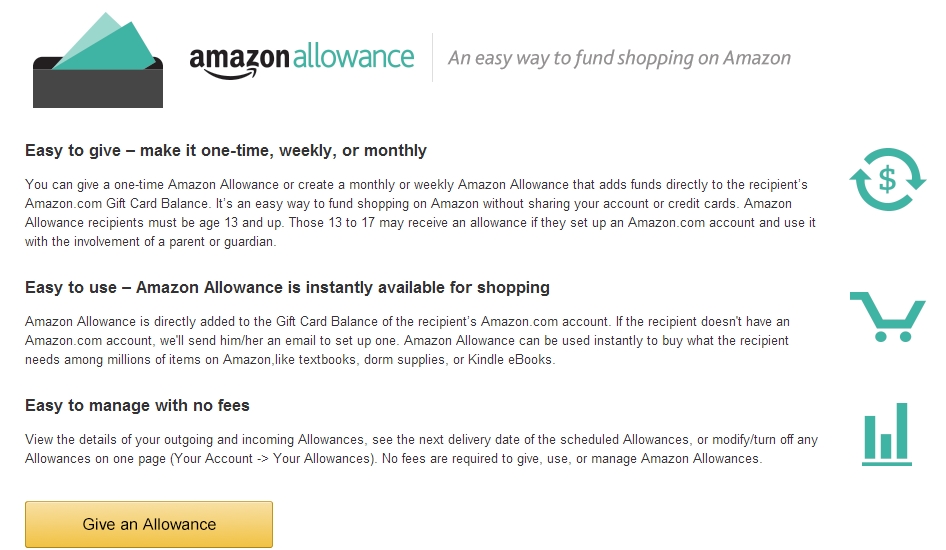Select the 'Easy to give' heading
946x550 pixels.
pos(226,151)
